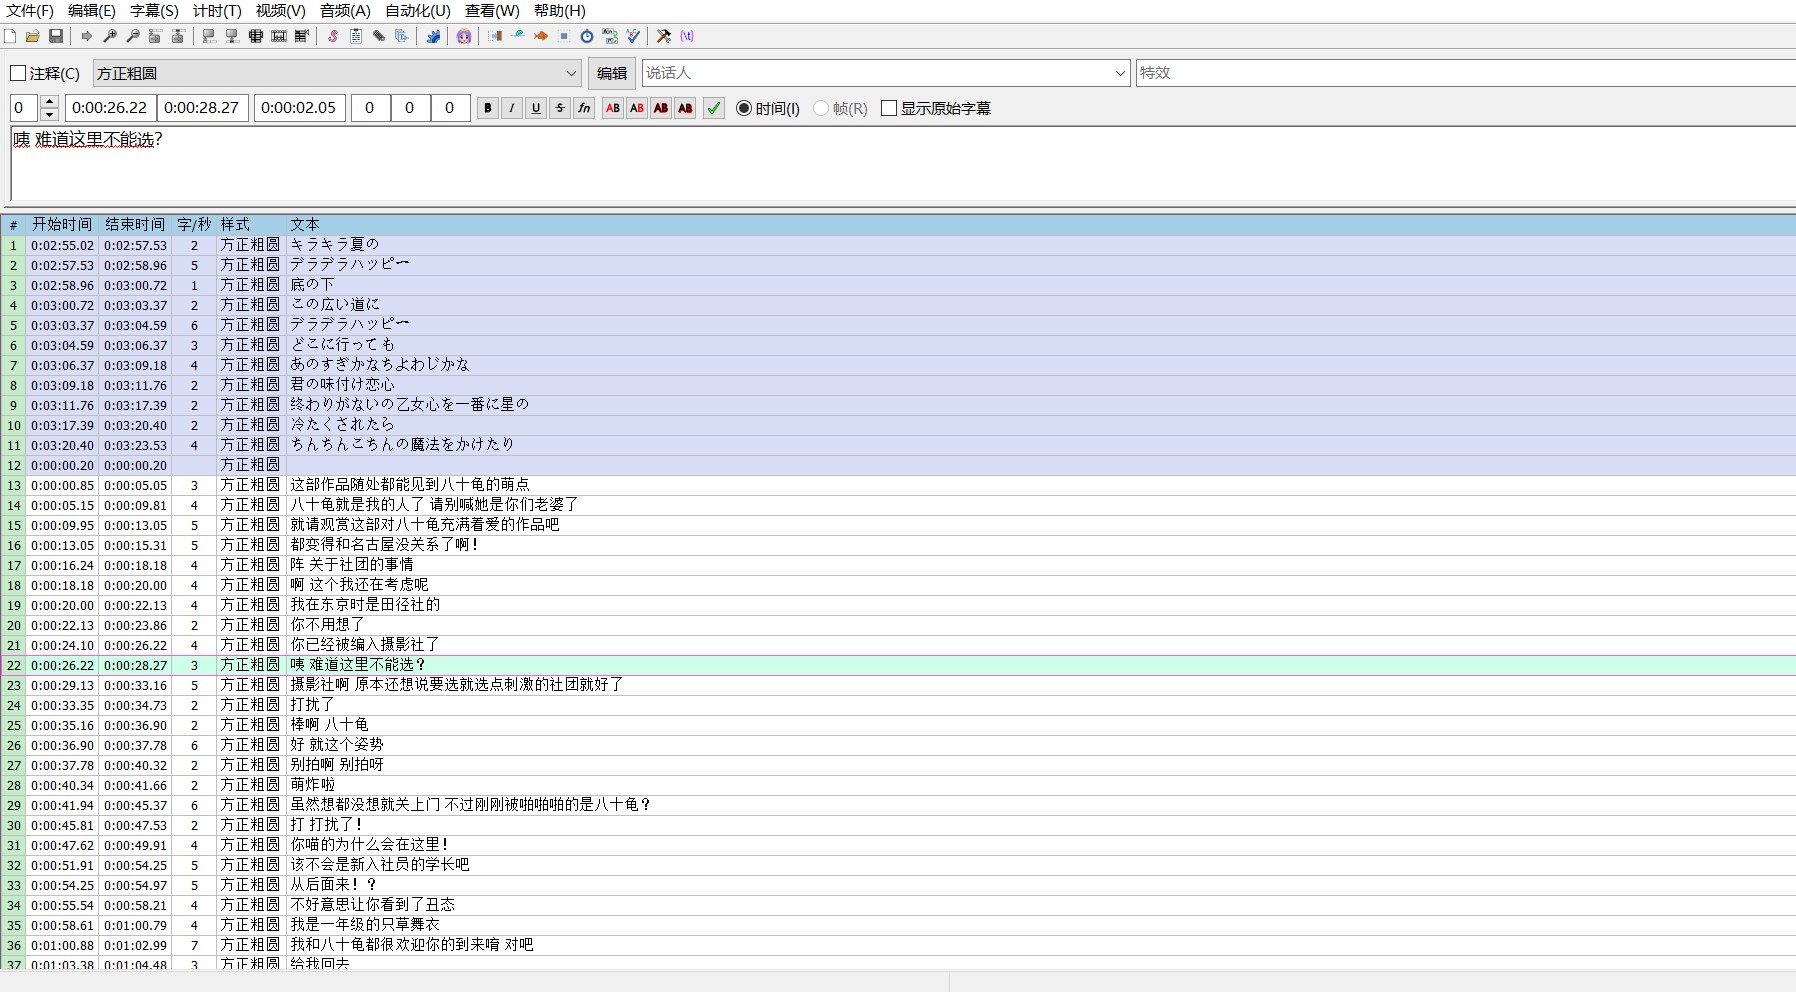Open the Styles Manager S icon
This screenshot has width=1796, height=992.
333,36
